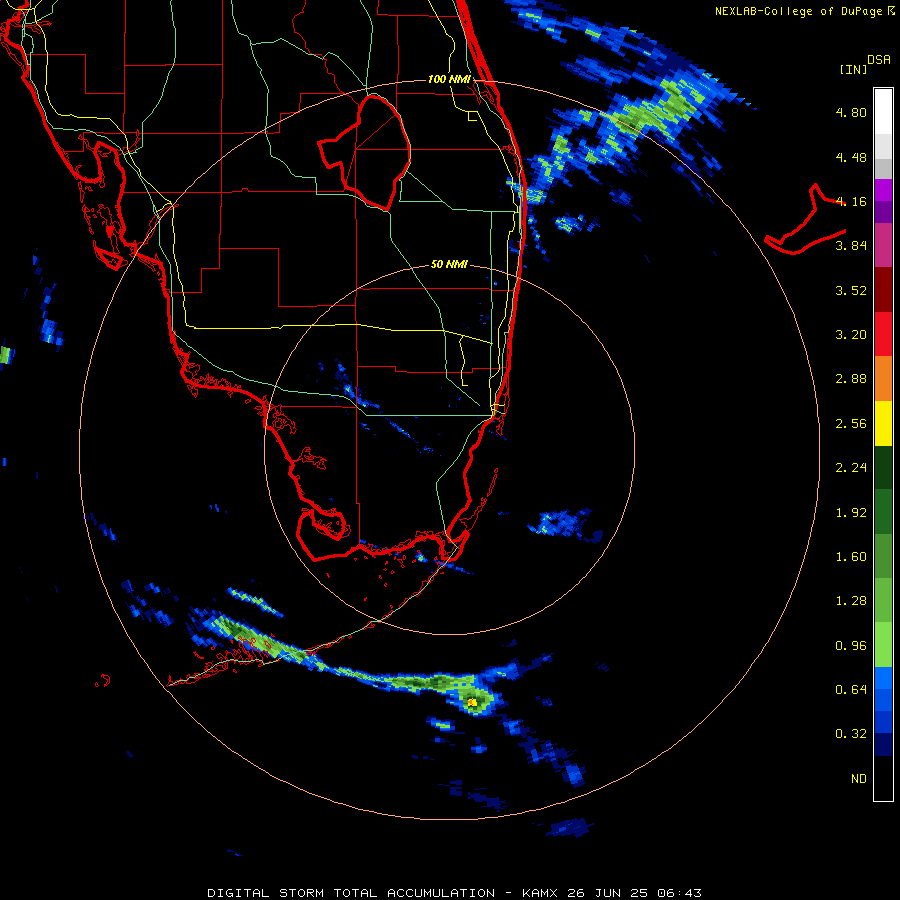The height and width of the screenshot is (900, 900).
Task: Select the orange legend swatch
Action: click(x=883, y=379)
